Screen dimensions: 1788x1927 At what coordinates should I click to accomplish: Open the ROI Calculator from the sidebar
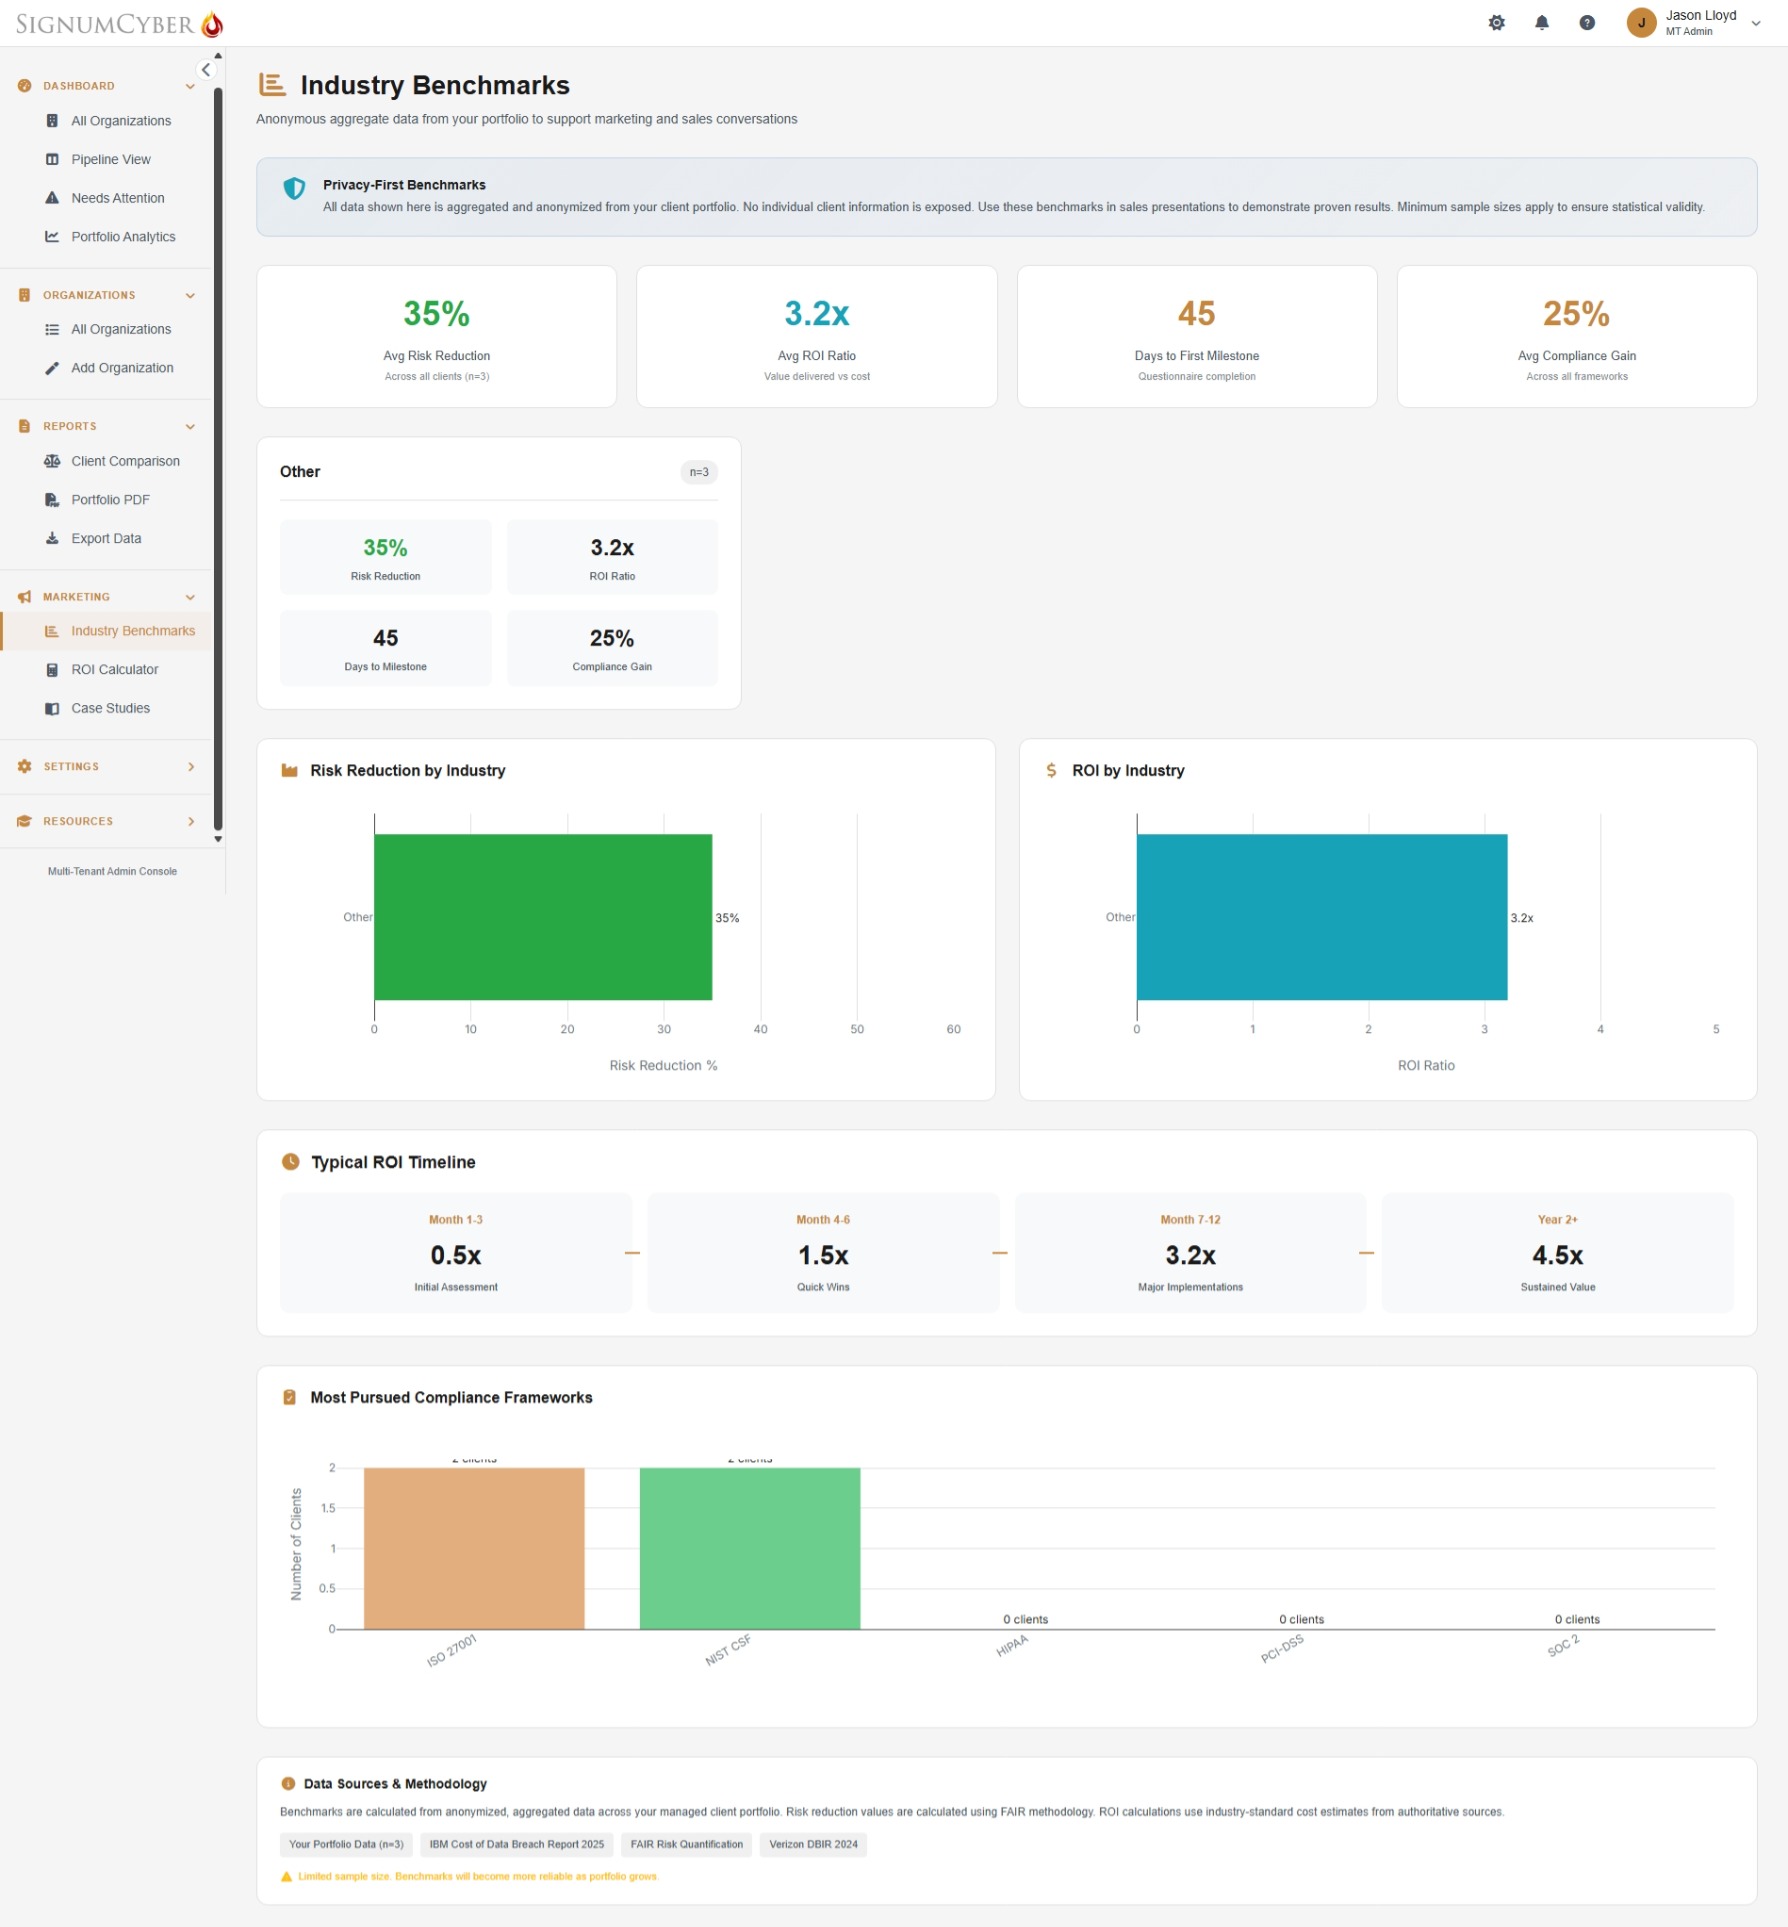pos(113,669)
